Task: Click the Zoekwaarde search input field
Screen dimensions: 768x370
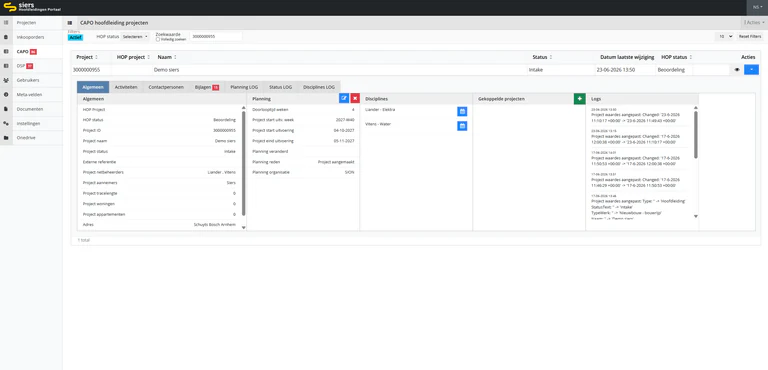Action: tap(216, 37)
